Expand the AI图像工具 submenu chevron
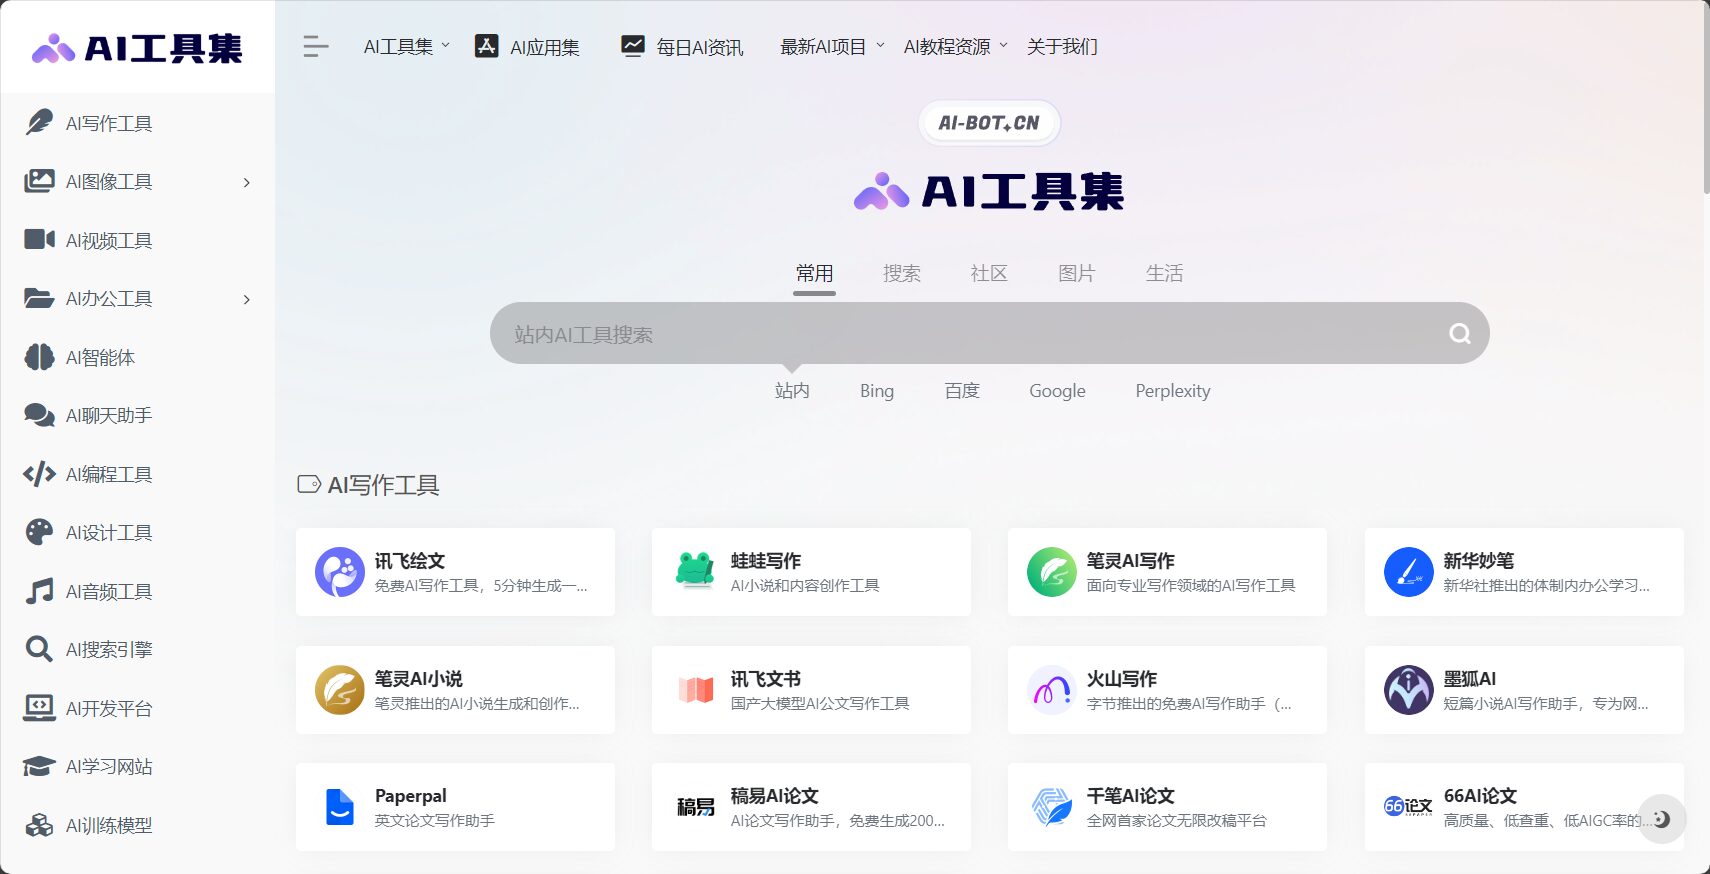Viewport: 1710px width, 874px height. click(x=247, y=182)
